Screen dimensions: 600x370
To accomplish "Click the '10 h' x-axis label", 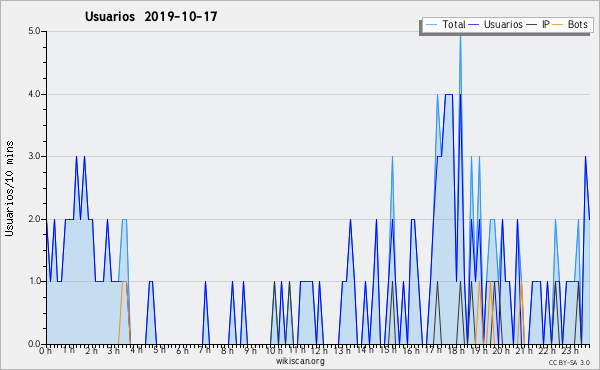I will 274,350.
